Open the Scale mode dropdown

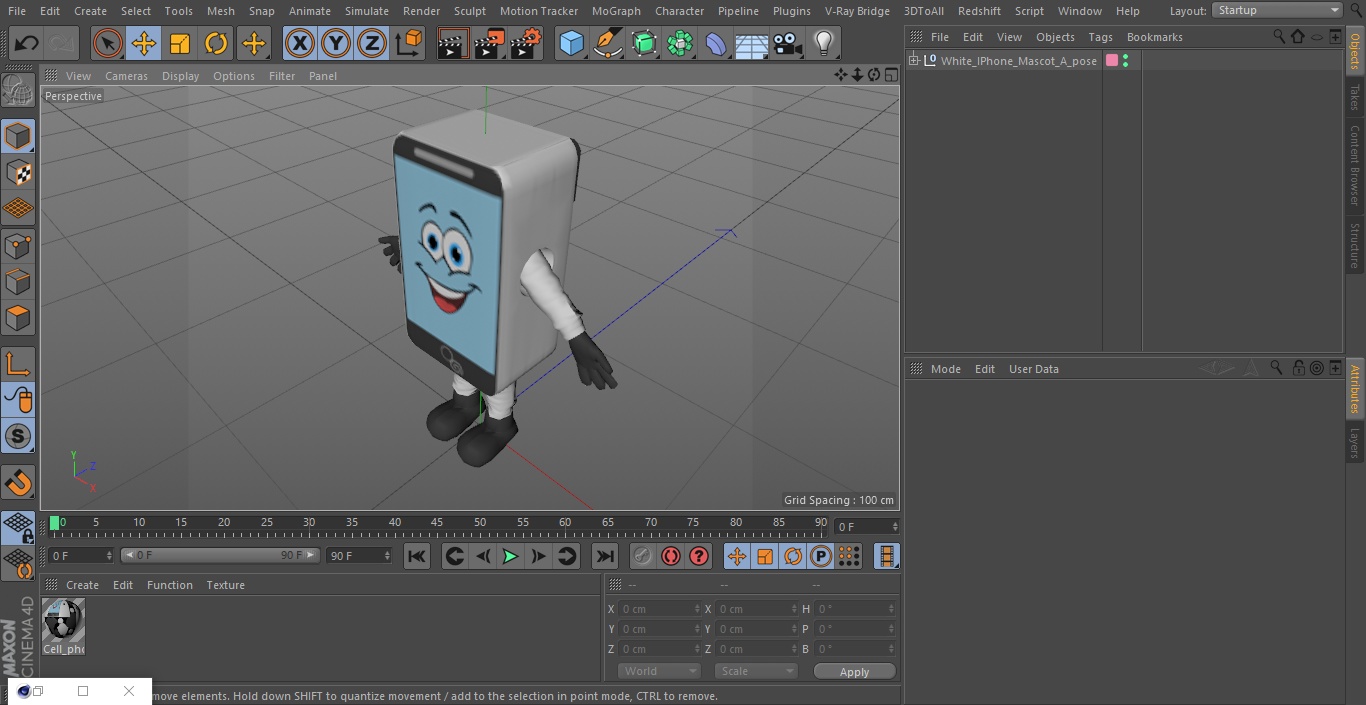(756, 671)
